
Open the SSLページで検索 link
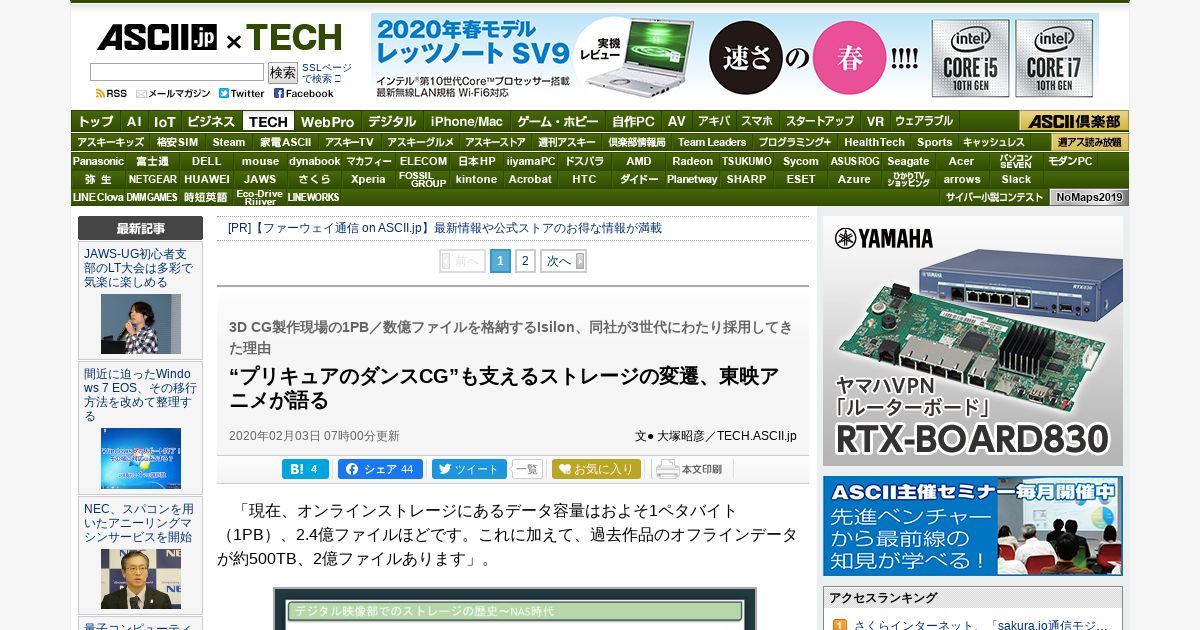pos(325,73)
